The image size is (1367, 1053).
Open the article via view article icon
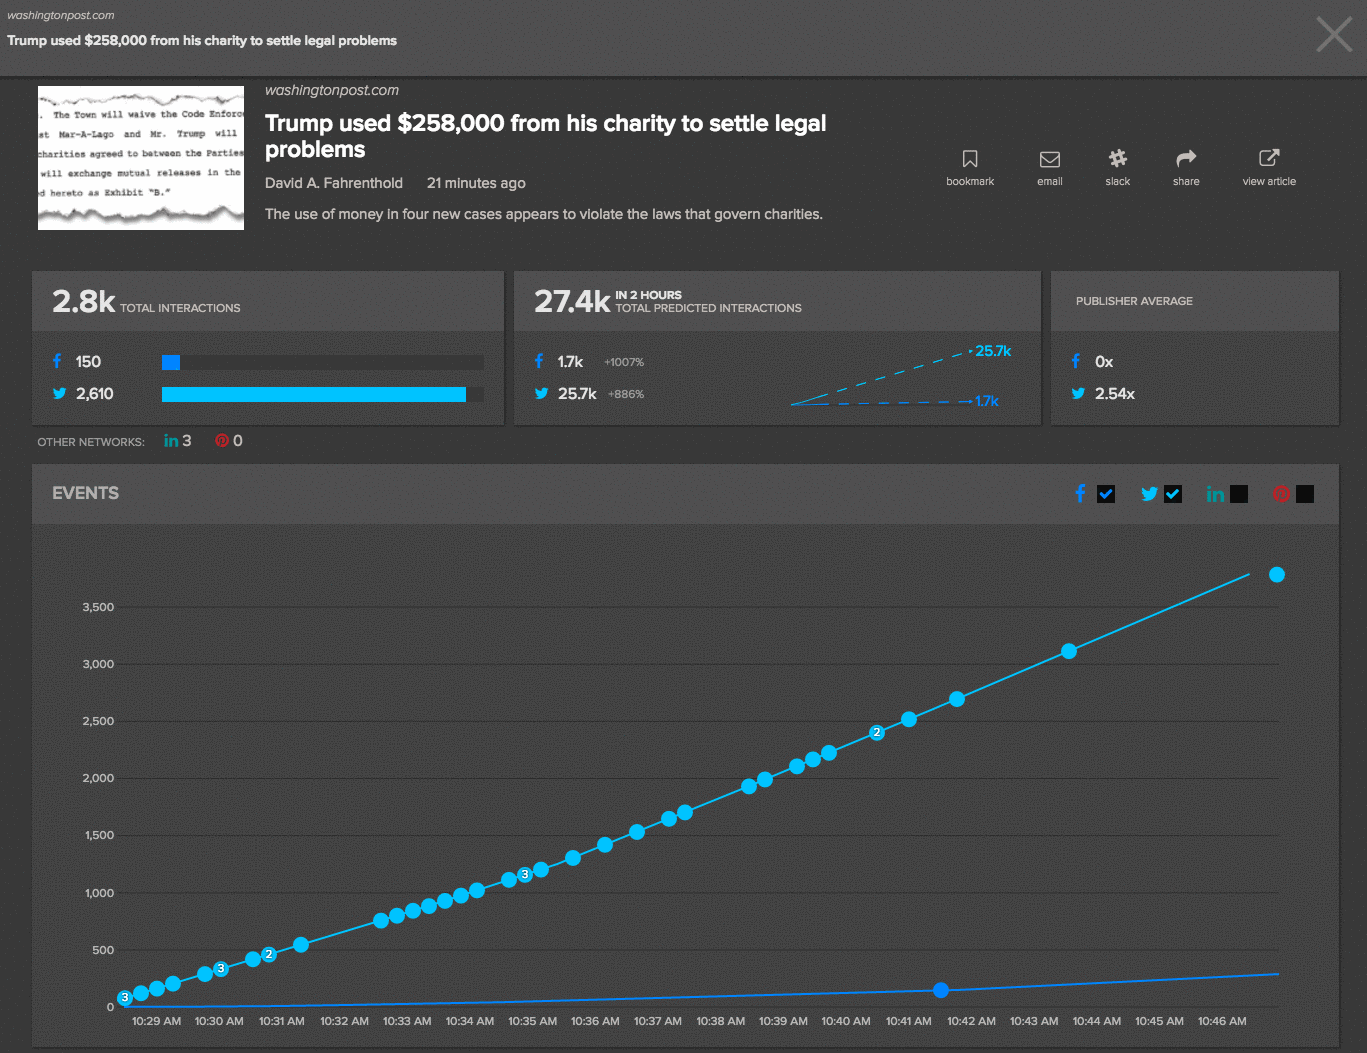1269,158
